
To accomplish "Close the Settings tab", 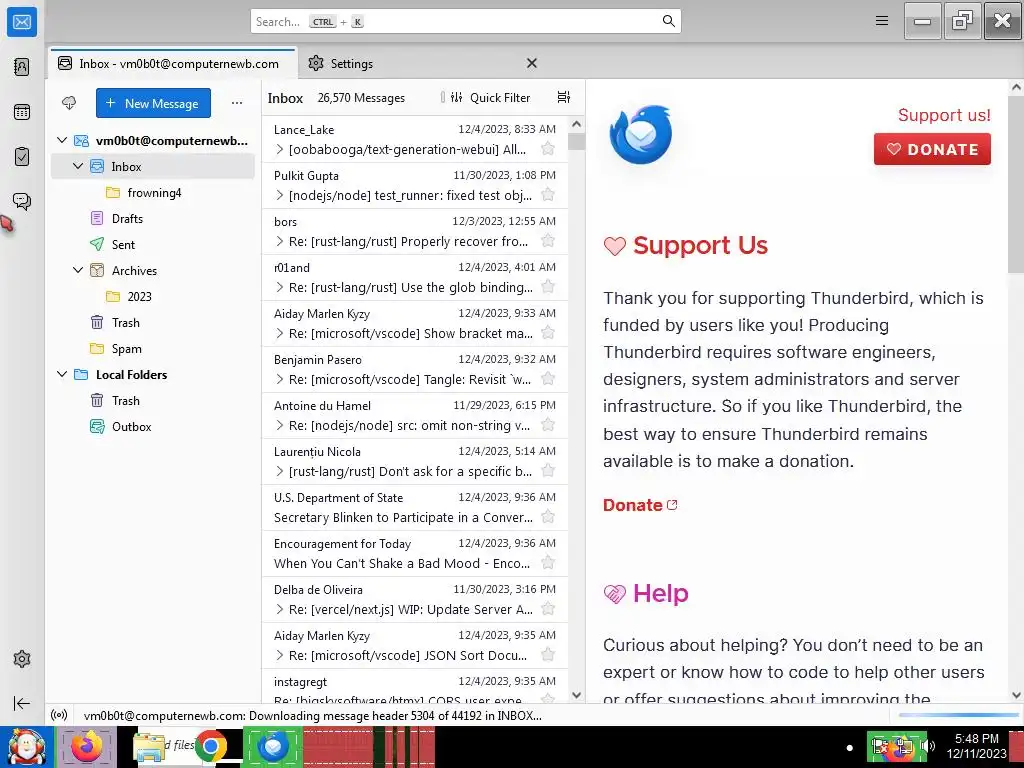I will (532, 63).
